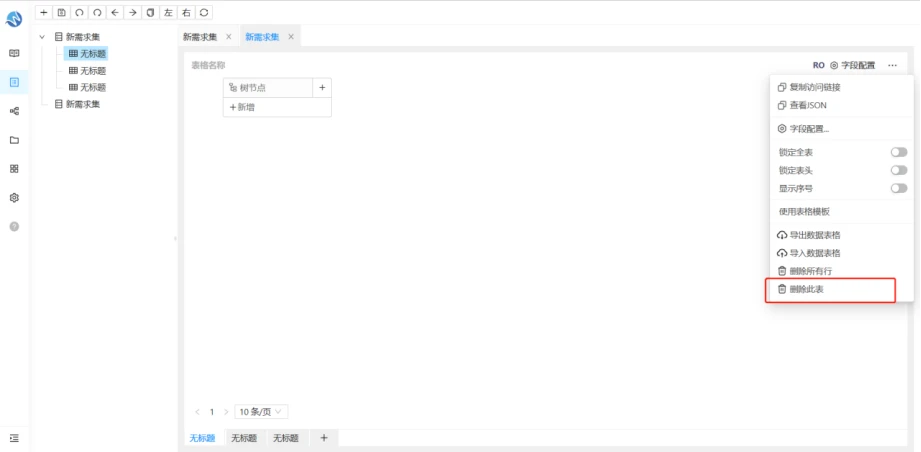Screen dimensions: 921x452
Task: Close the active blue 新需求集 tab
Action: pyautogui.click(x=291, y=37)
